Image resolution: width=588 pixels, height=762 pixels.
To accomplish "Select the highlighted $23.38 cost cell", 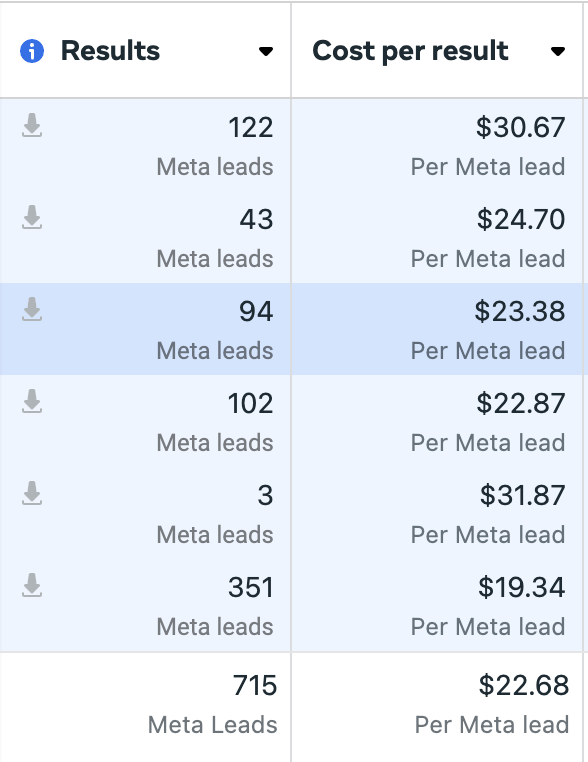I will point(437,329).
